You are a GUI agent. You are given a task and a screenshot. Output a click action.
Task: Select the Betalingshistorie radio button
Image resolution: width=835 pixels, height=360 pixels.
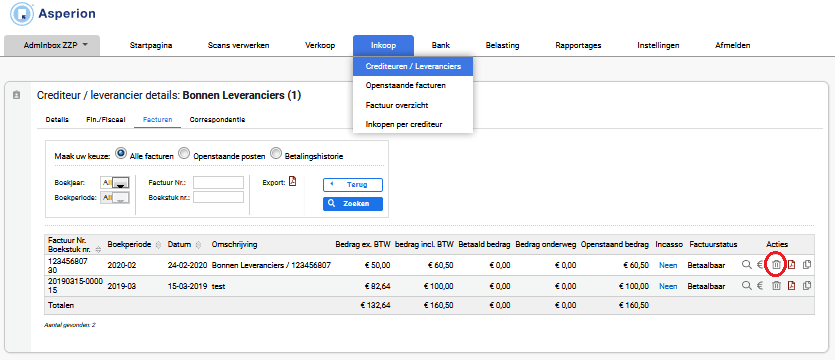(x=276, y=153)
